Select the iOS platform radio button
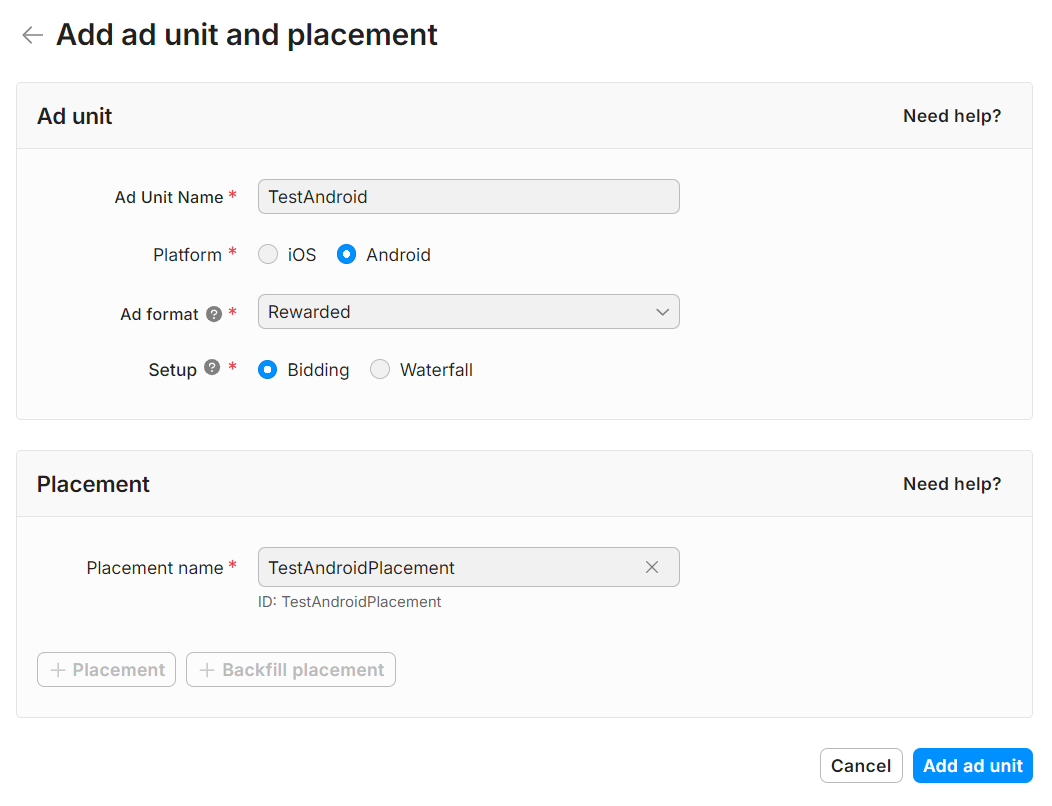 click(268, 254)
